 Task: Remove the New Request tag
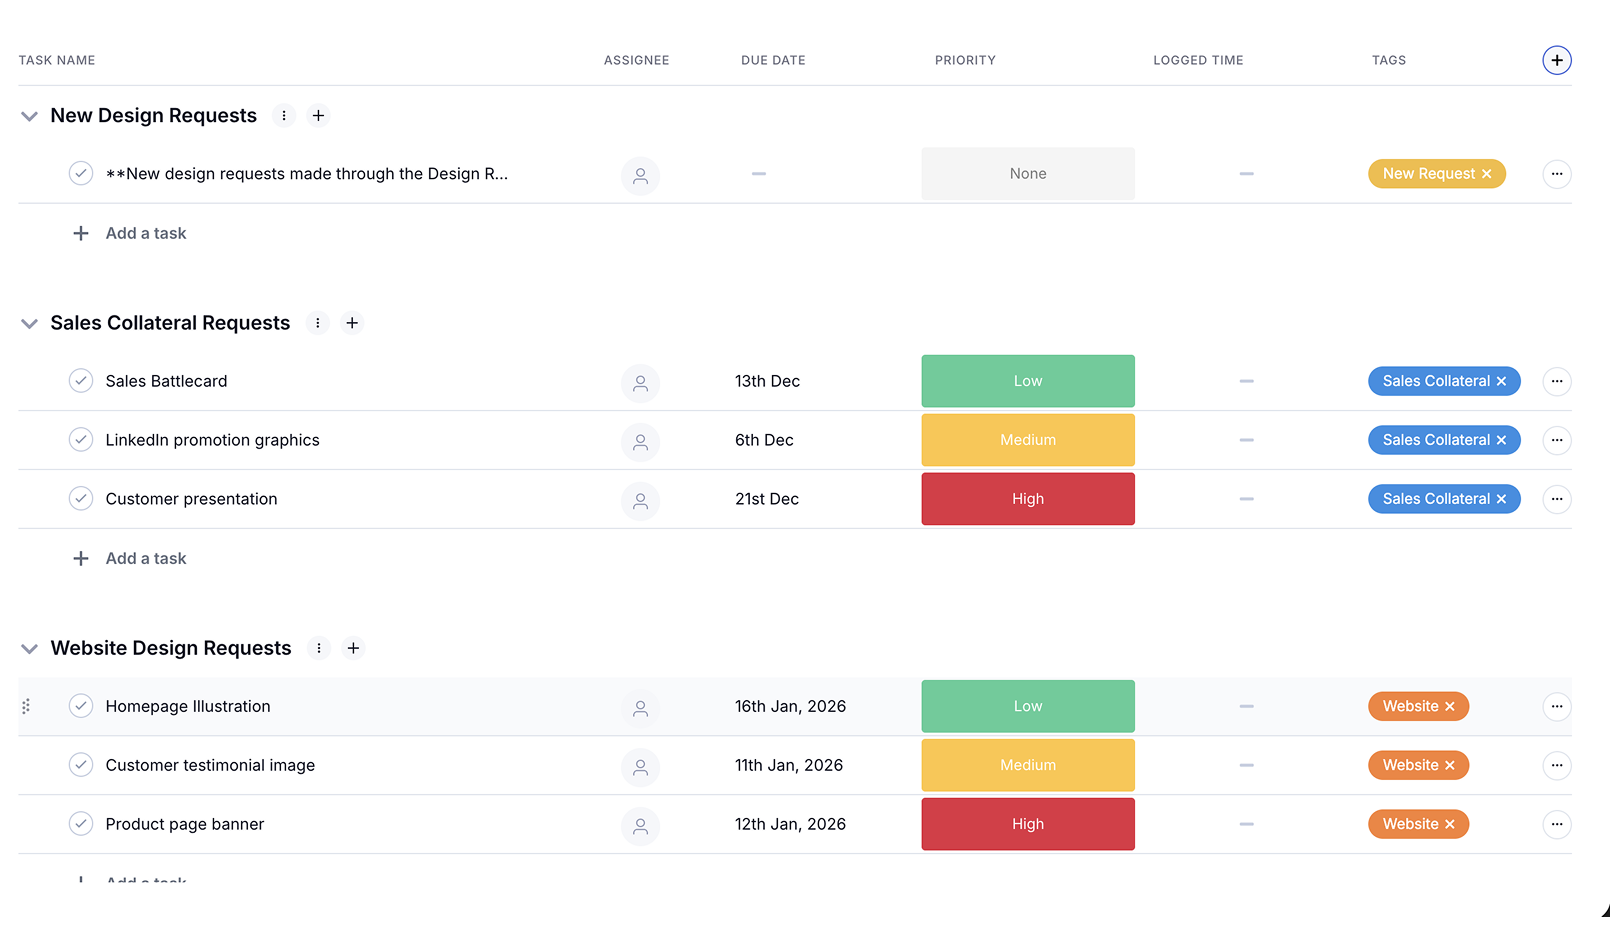(x=1487, y=174)
